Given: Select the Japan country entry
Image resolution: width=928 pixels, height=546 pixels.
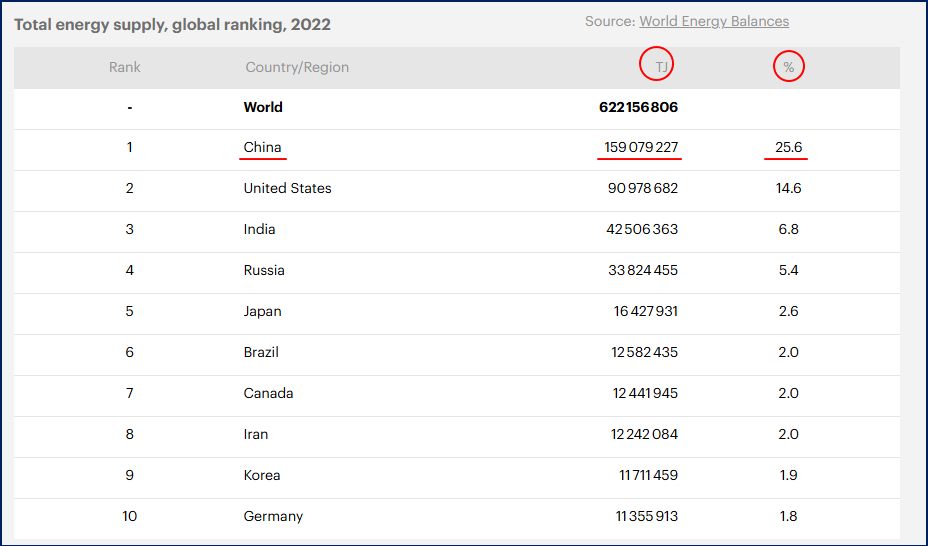Looking at the screenshot, I should click(x=262, y=311).
